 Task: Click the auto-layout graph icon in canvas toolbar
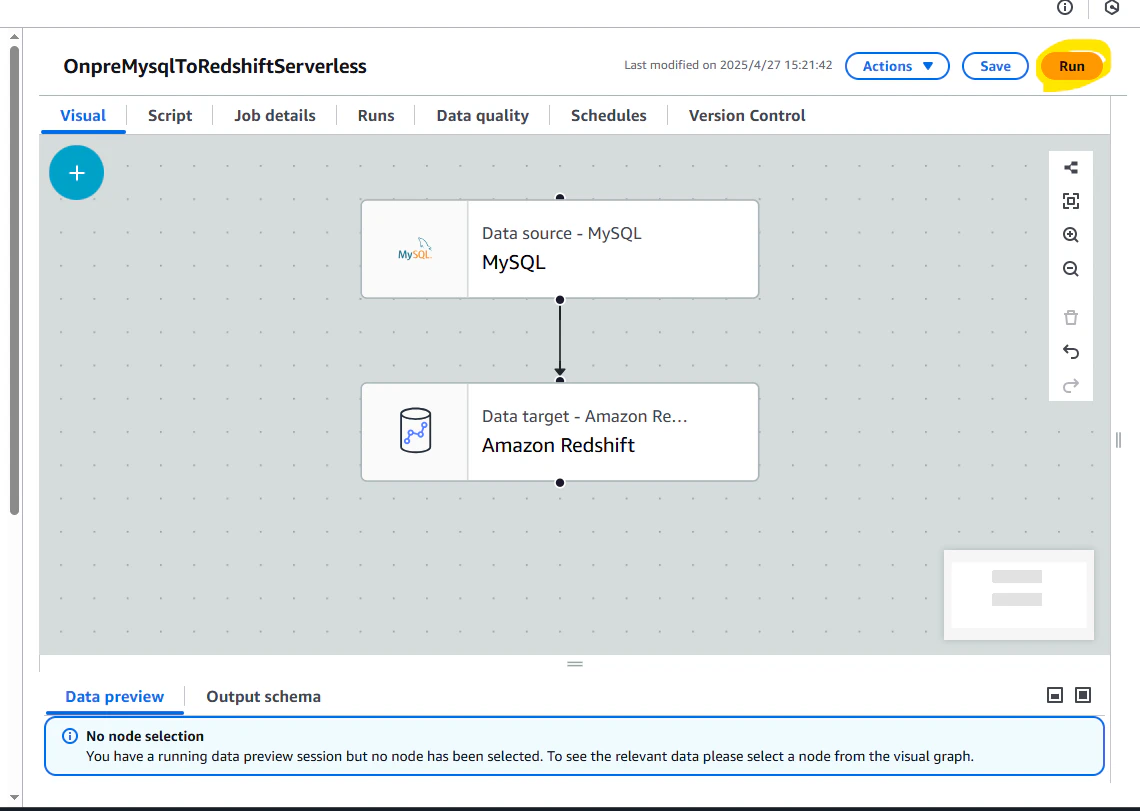coord(1071,167)
